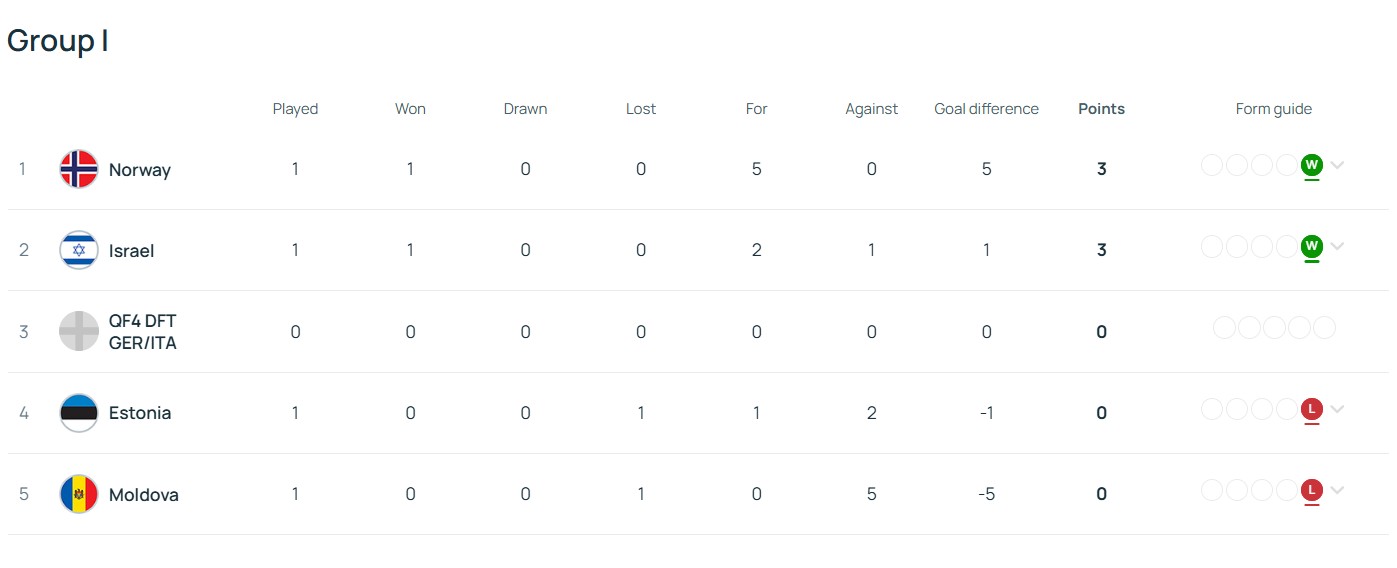Viewport: 1397px width, 568px height.
Task: Click the Goal difference column header
Action: (986, 109)
